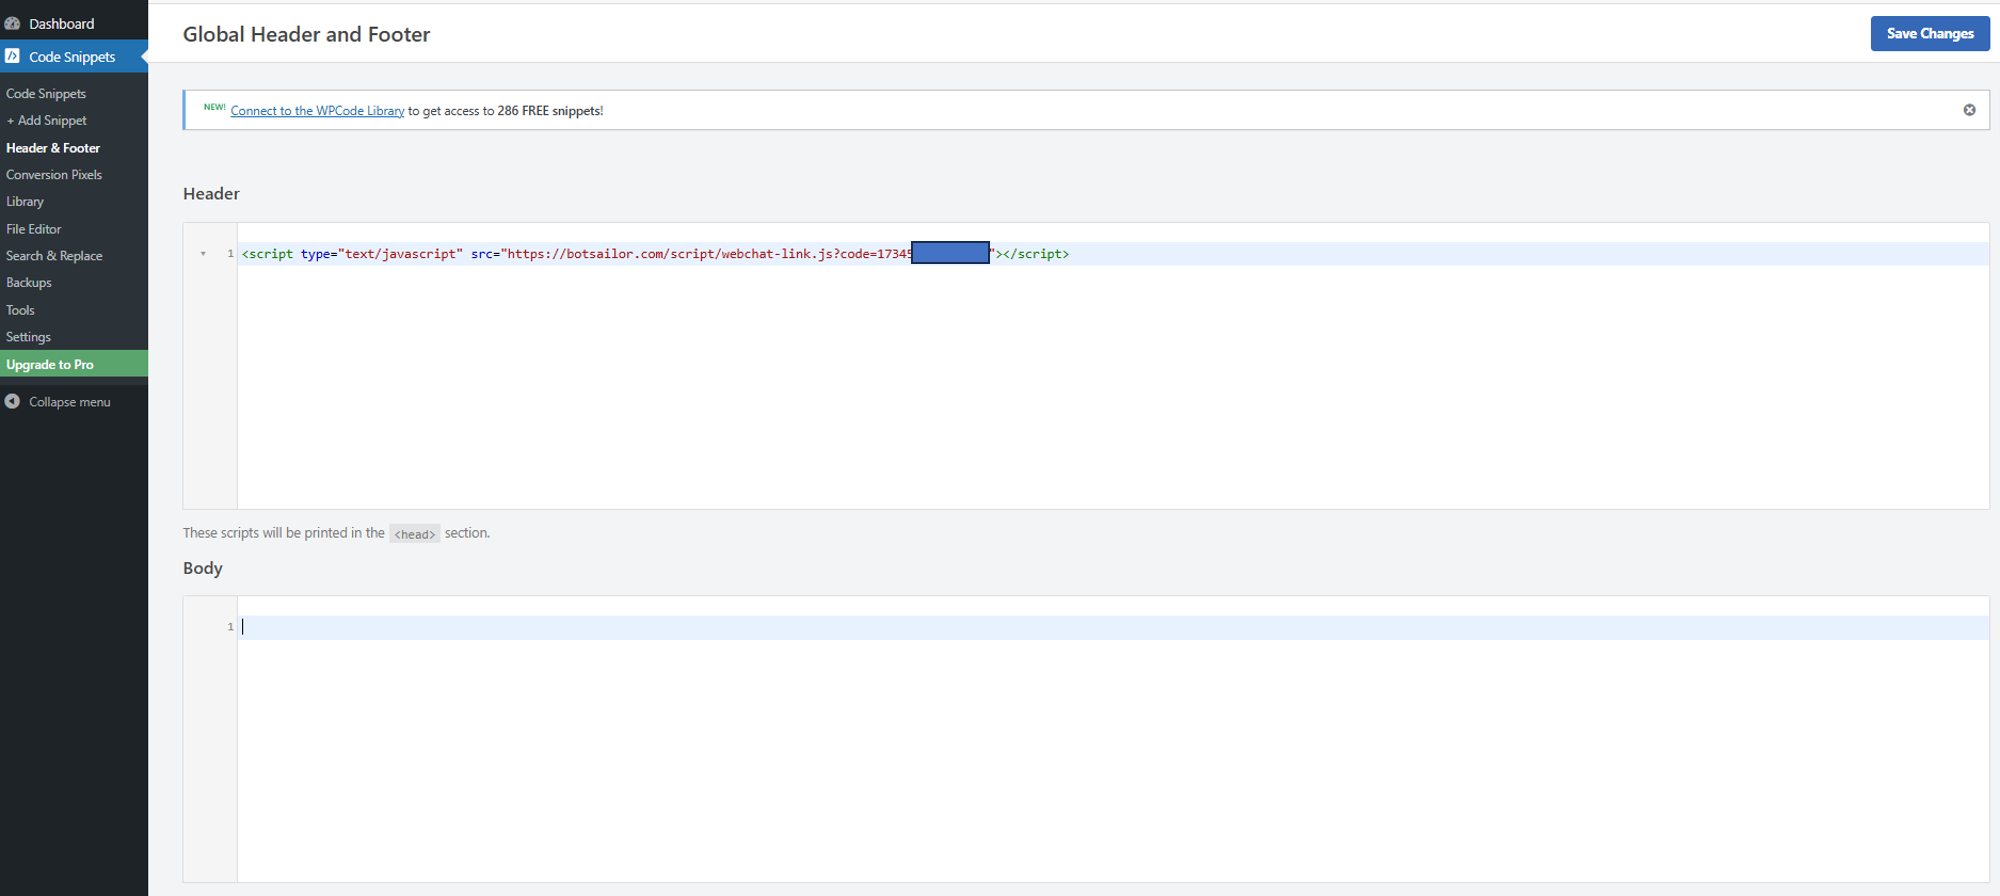Click line number 1 in Body editor
This screenshot has height=896, width=2000.
(230, 627)
